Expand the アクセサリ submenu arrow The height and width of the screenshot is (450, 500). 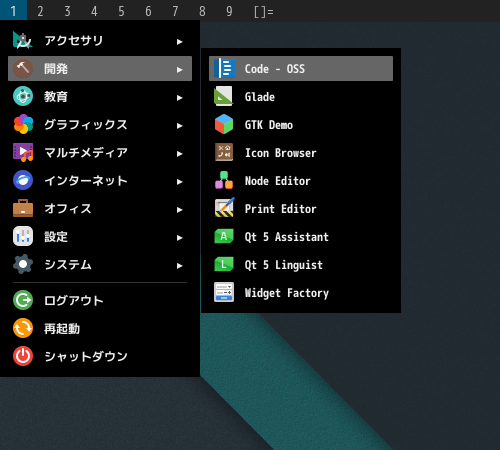point(180,42)
